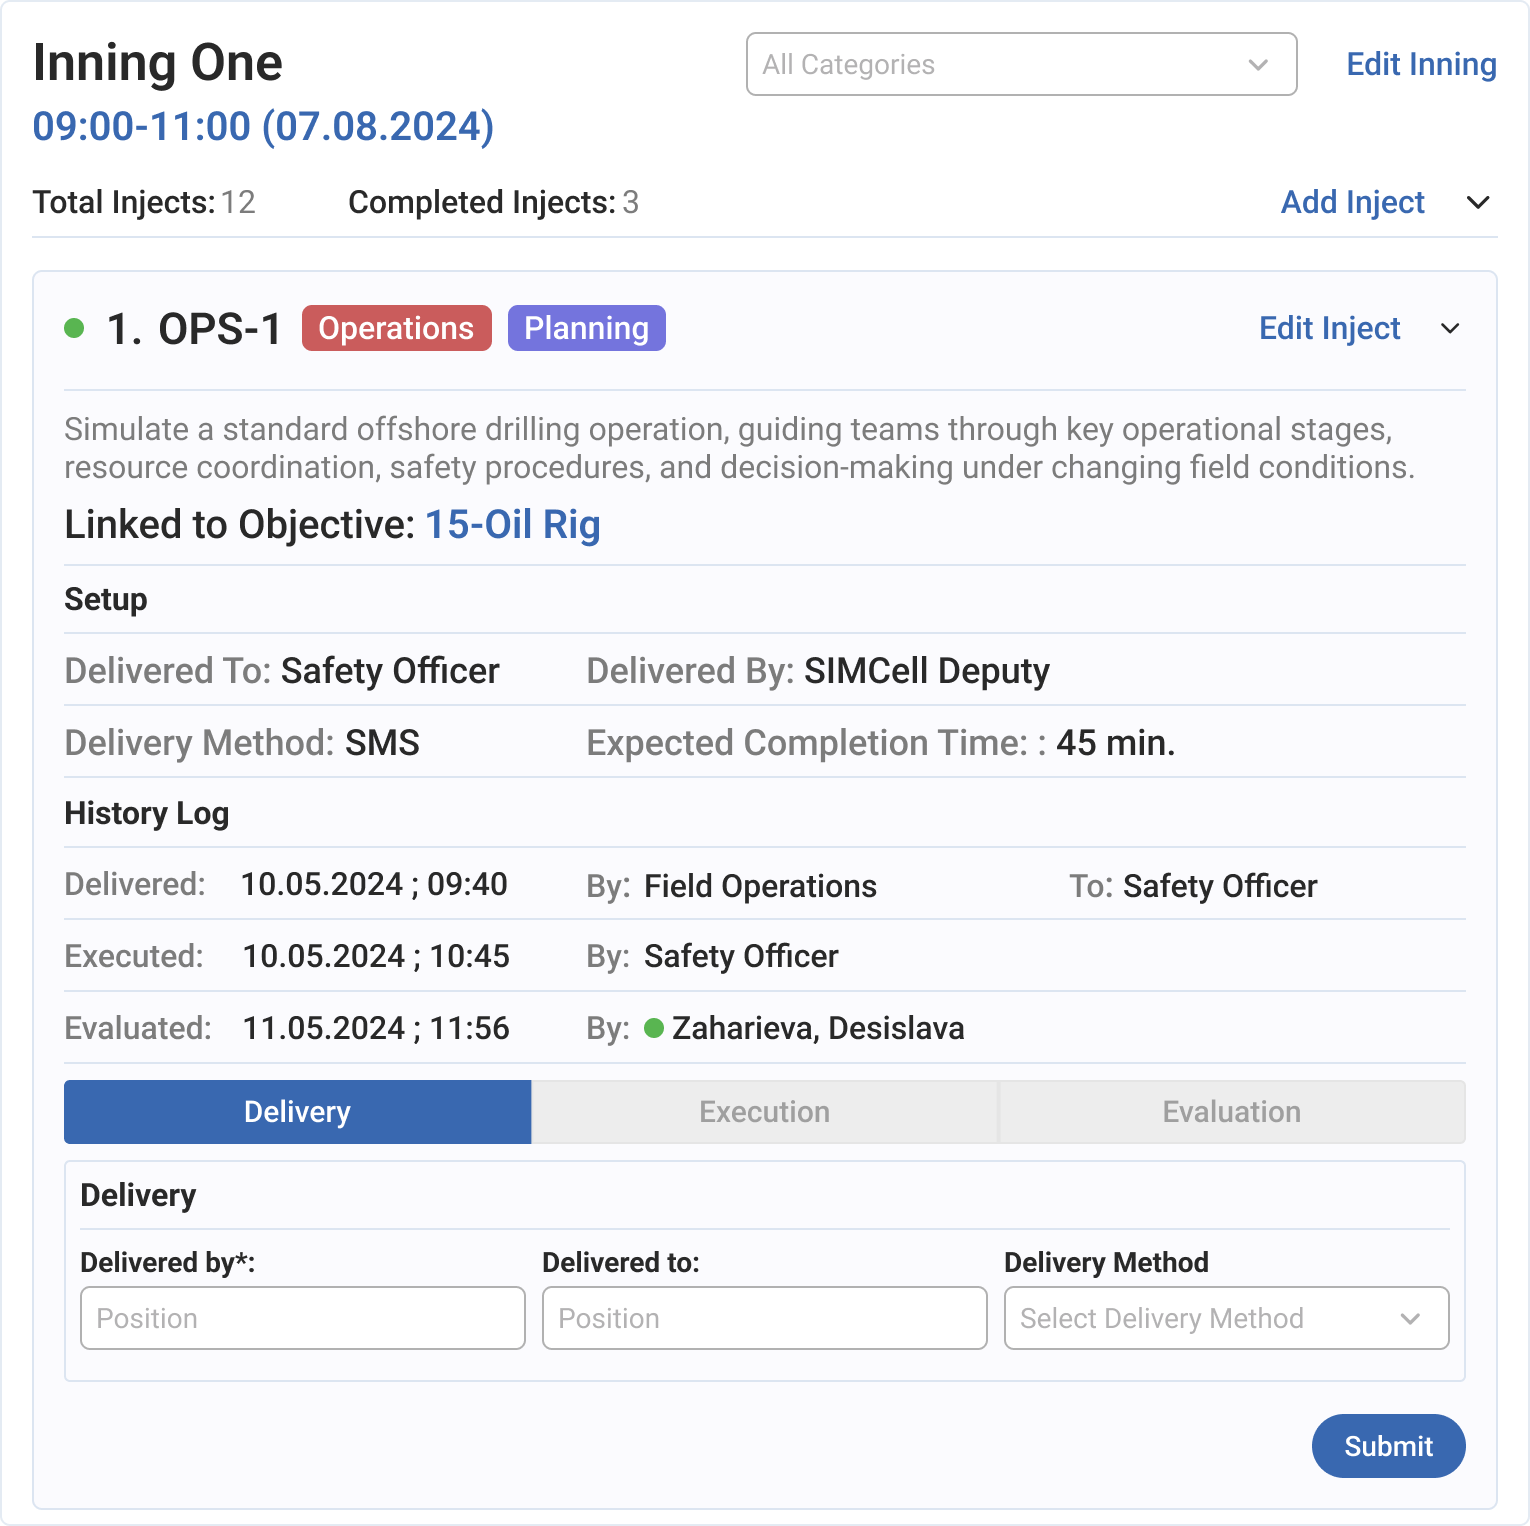Open the All Categories dropdown
Screen dimensions: 1530x1526
(x=1021, y=64)
